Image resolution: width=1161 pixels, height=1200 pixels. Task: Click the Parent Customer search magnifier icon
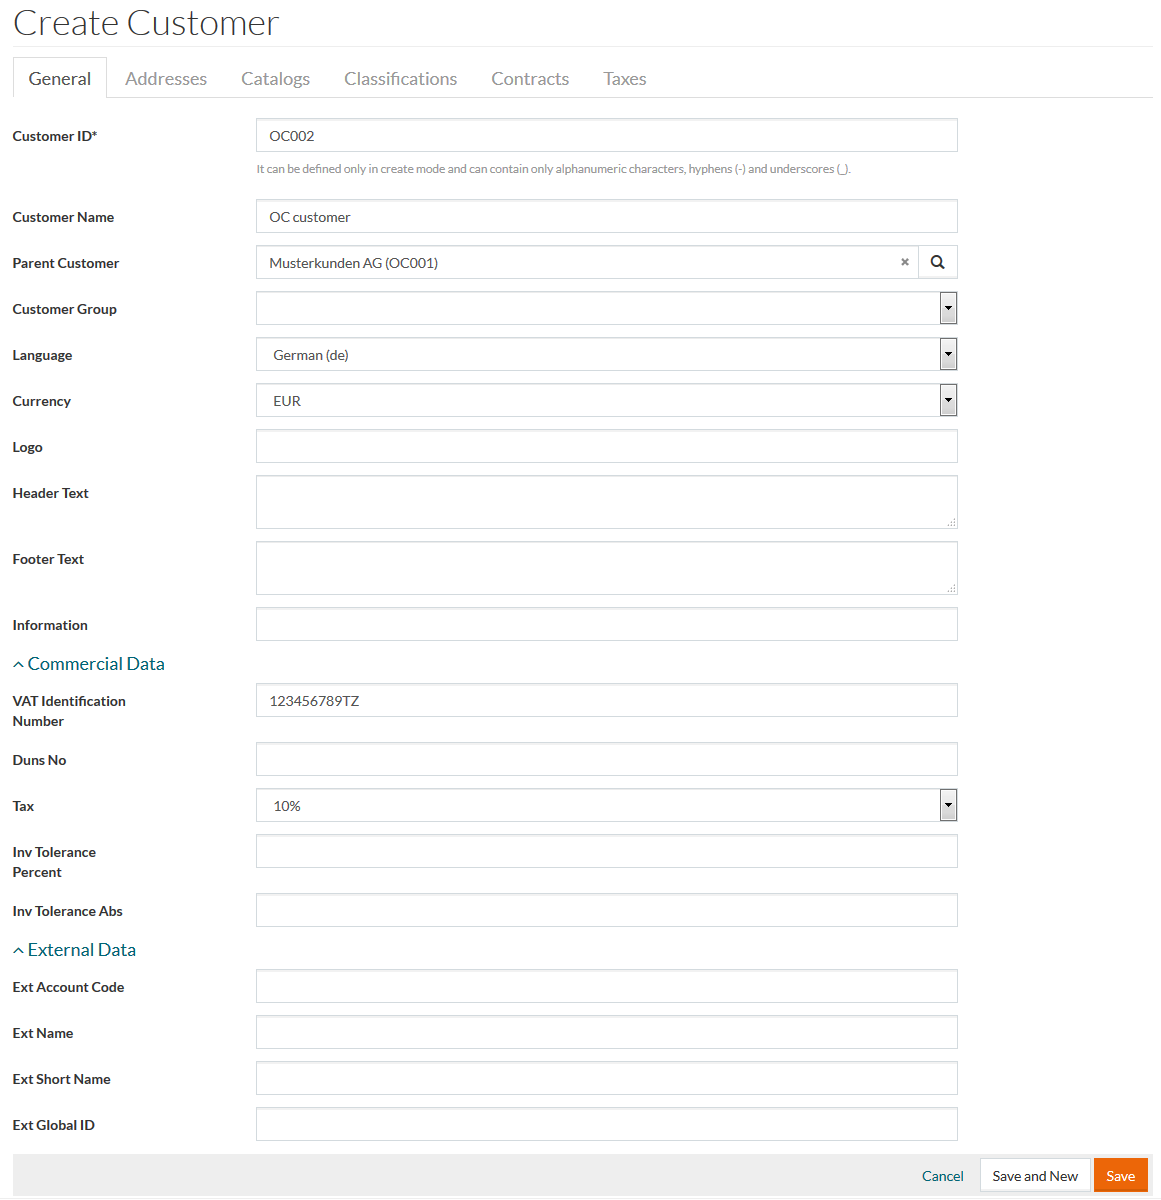937,262
